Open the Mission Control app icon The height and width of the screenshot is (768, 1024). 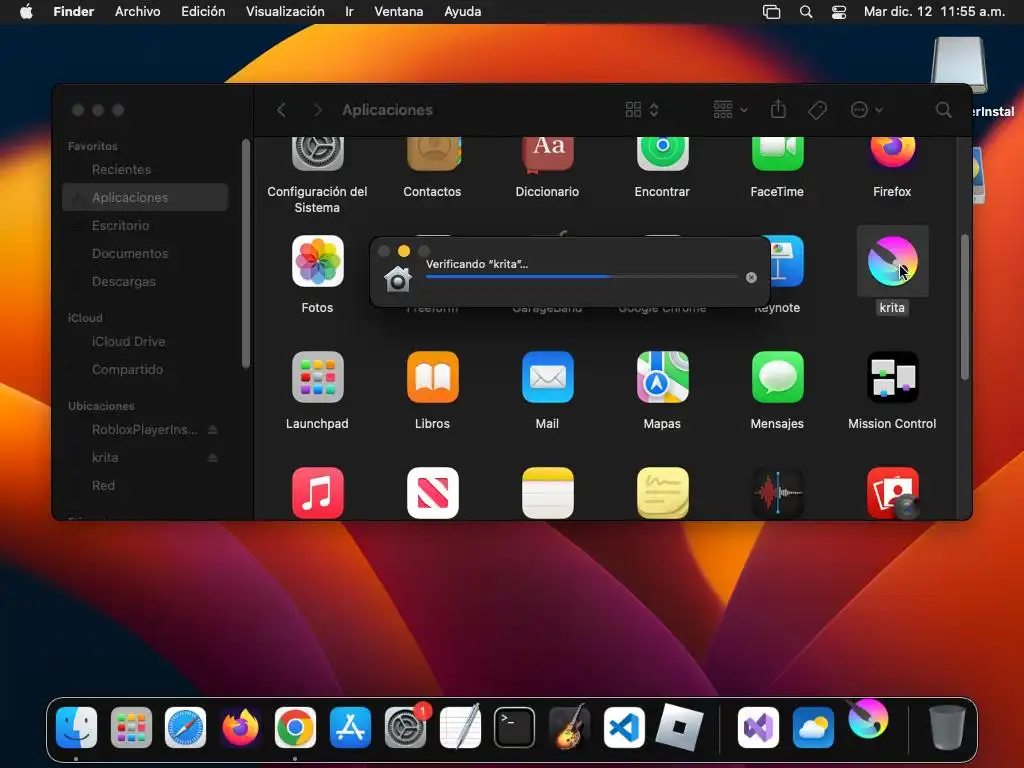[892, 377]
